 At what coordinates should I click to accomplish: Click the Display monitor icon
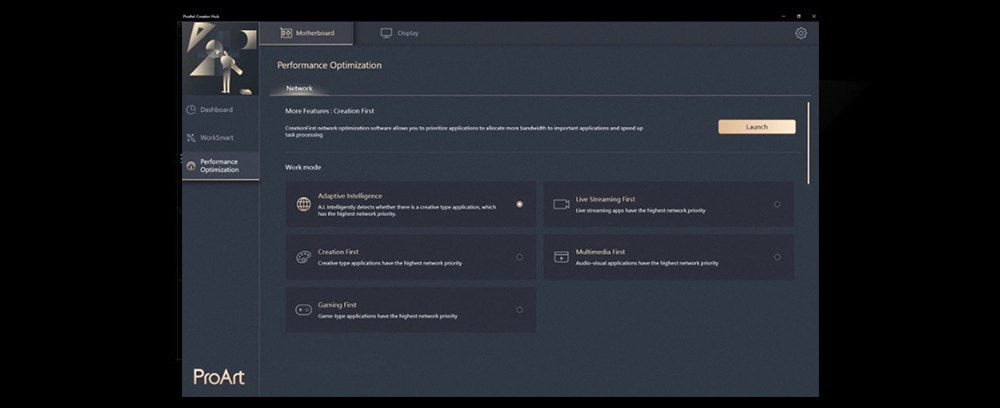[x=386, y=33]
